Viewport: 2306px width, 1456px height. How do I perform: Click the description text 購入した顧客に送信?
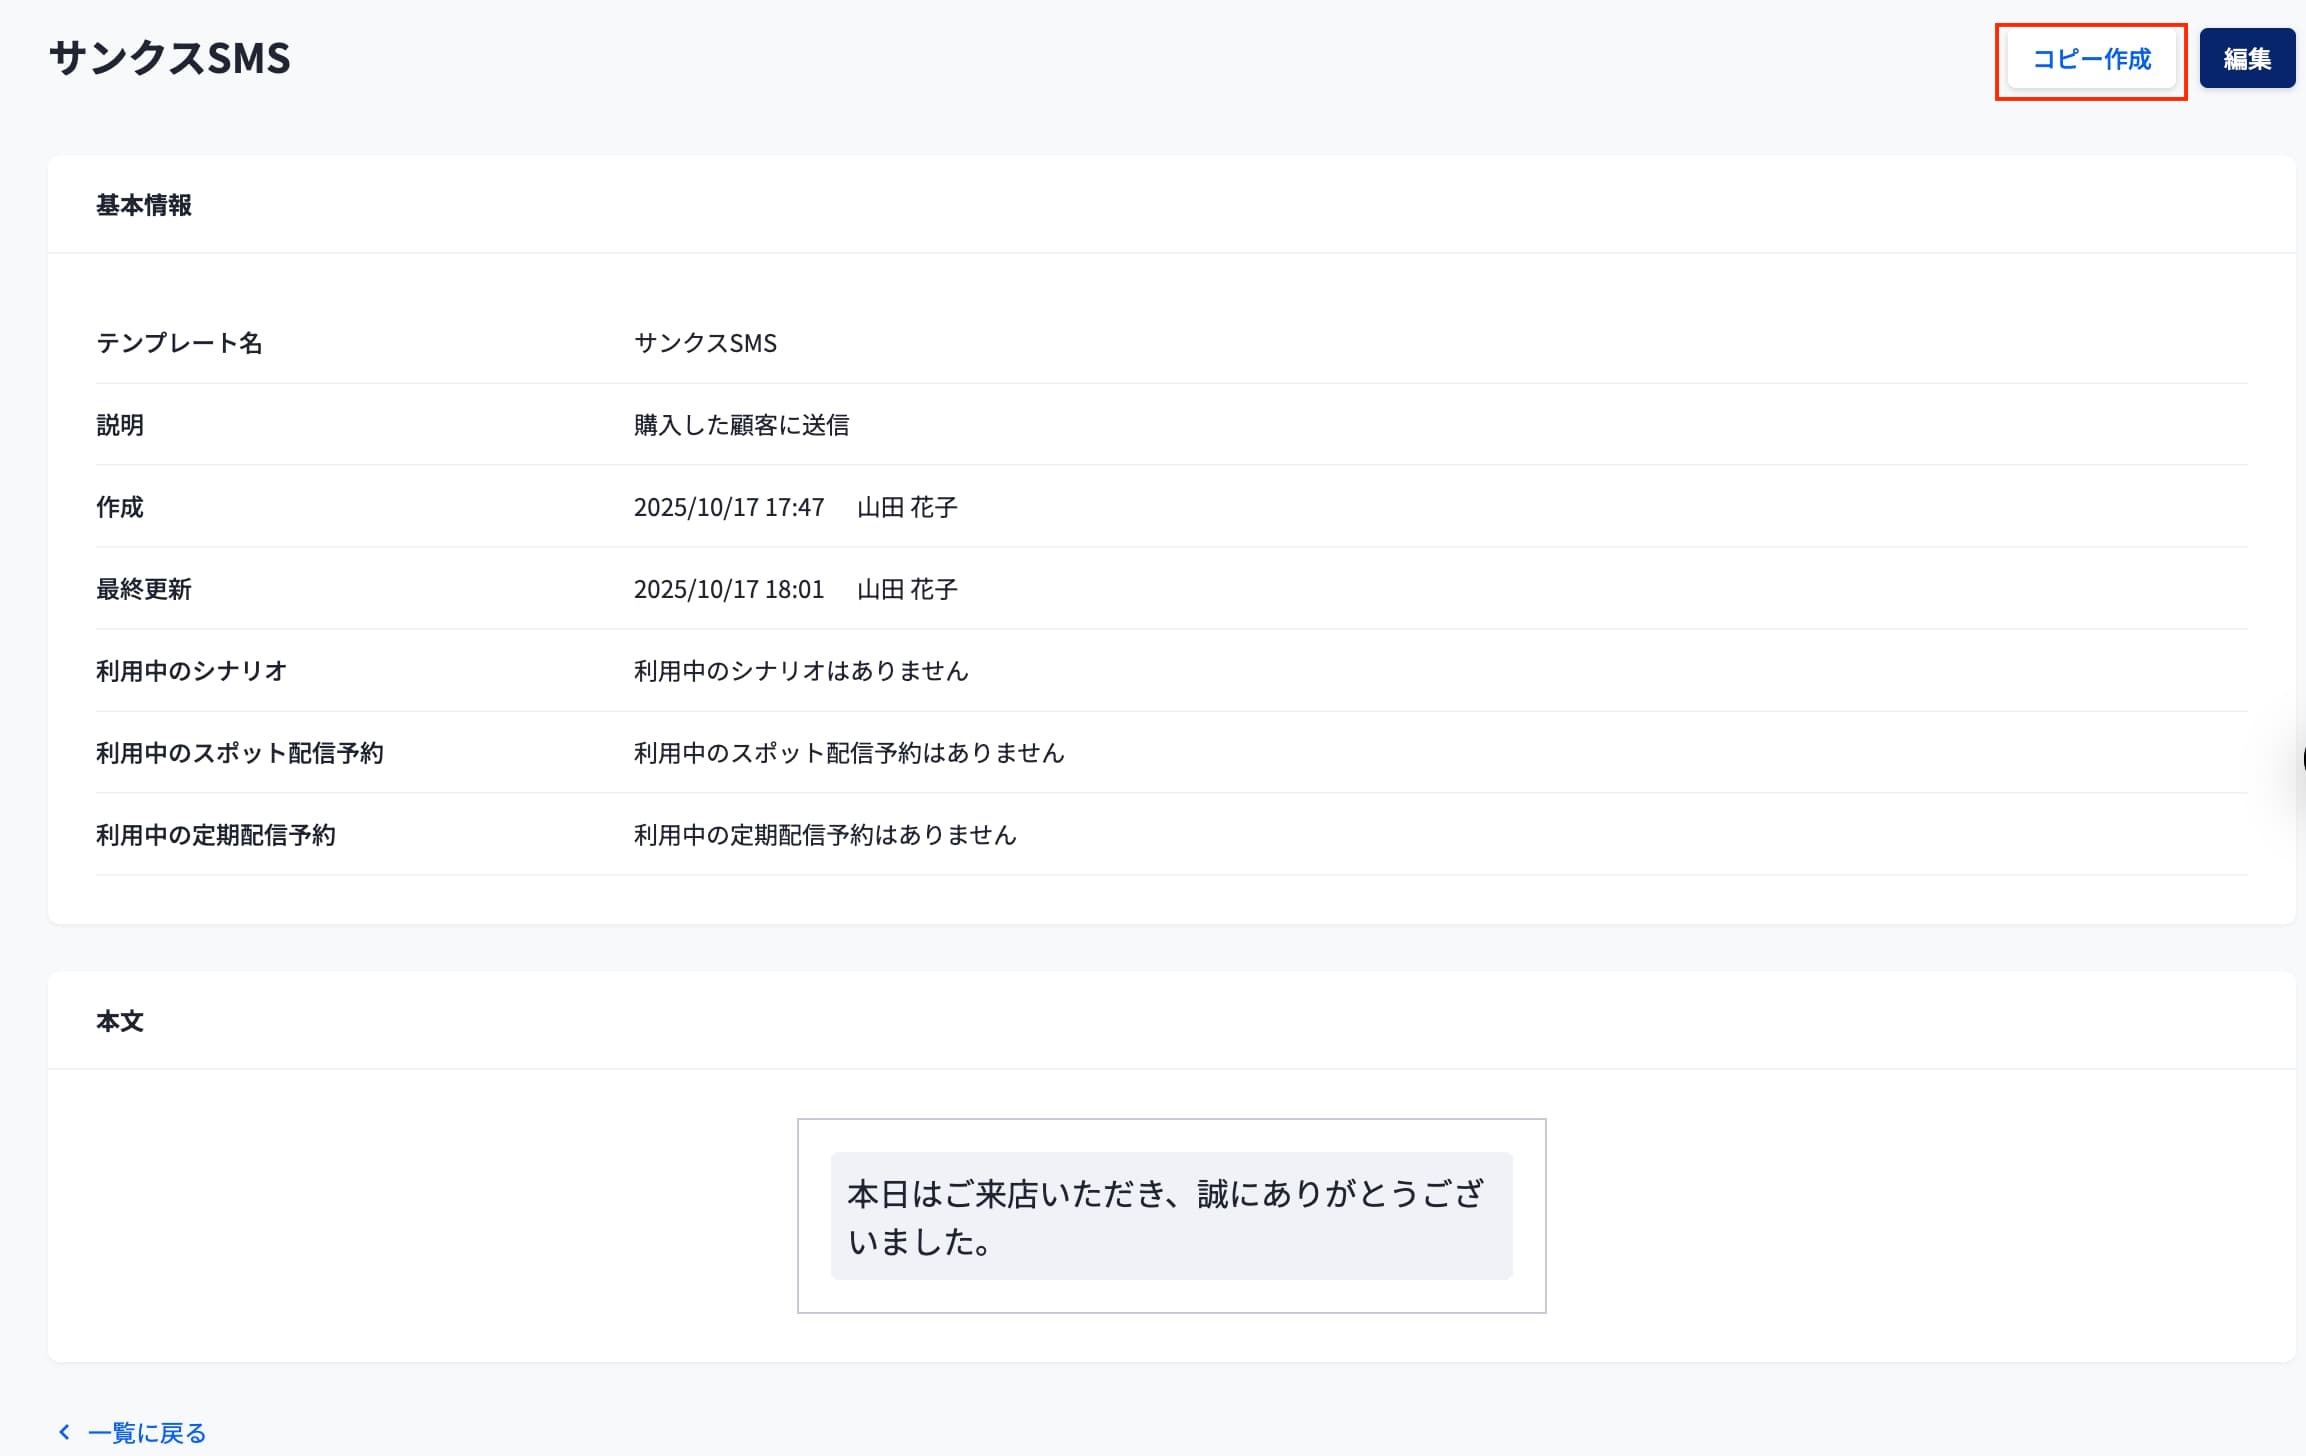click(741, 425)
